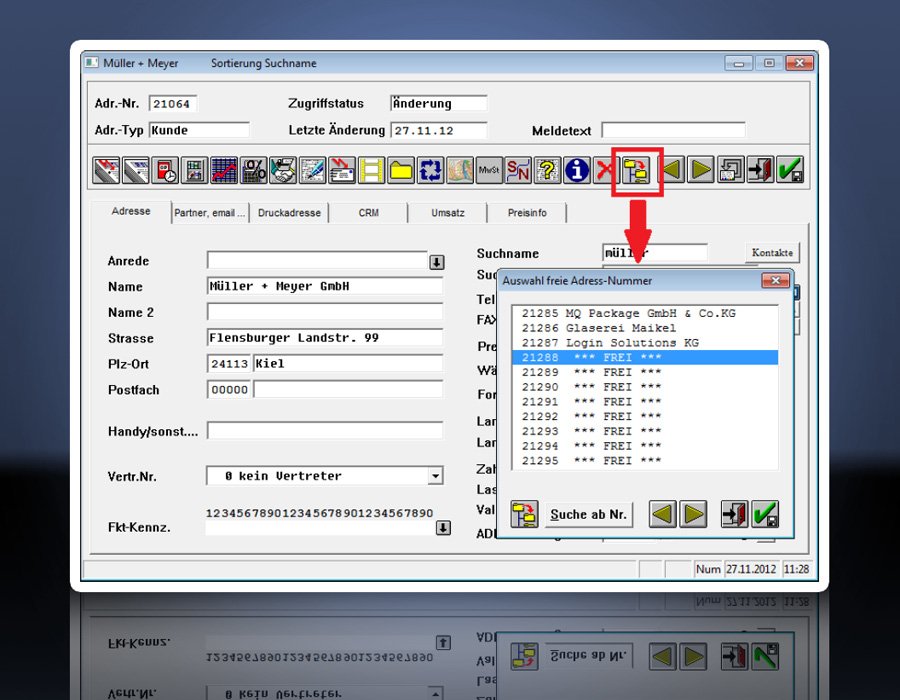Screen dimensions: 900x700
Task: Select free address number 21289
Action: [x=645, y=372]
